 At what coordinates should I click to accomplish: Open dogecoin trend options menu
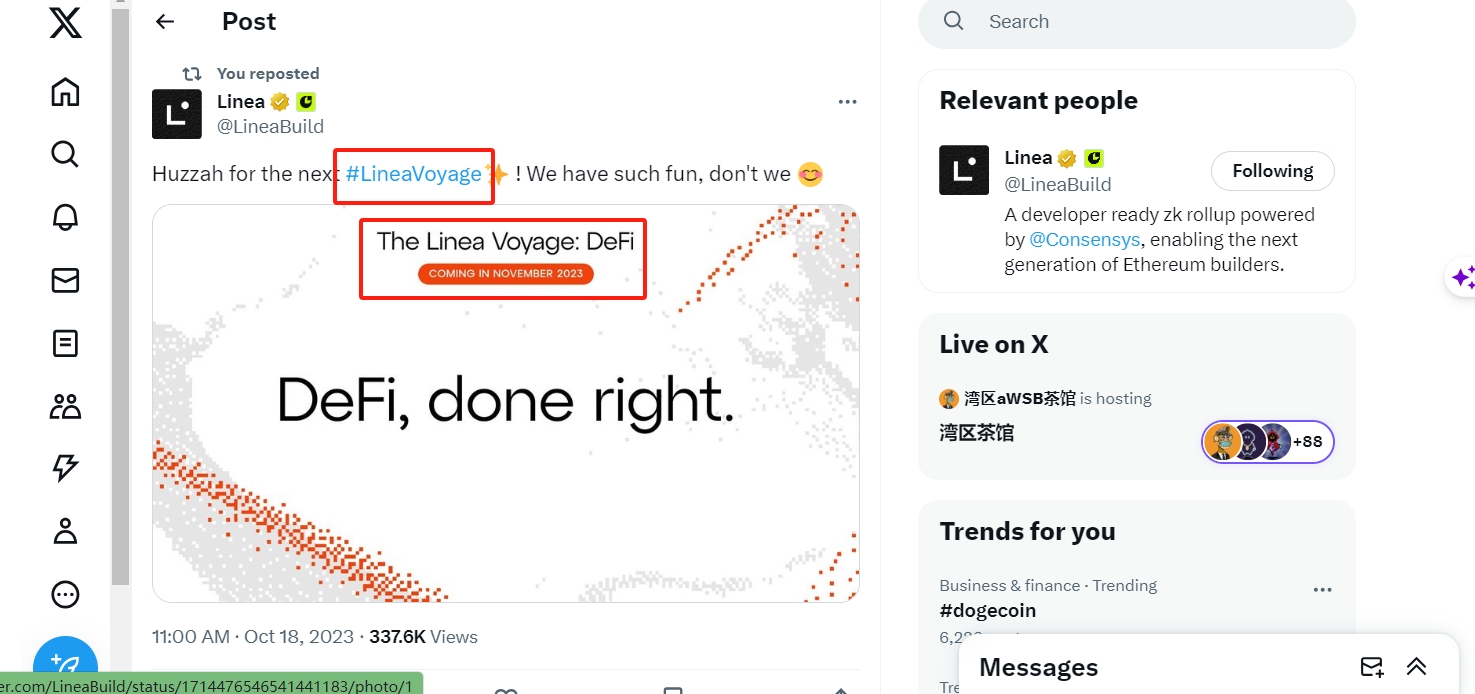click(1322, 590)
